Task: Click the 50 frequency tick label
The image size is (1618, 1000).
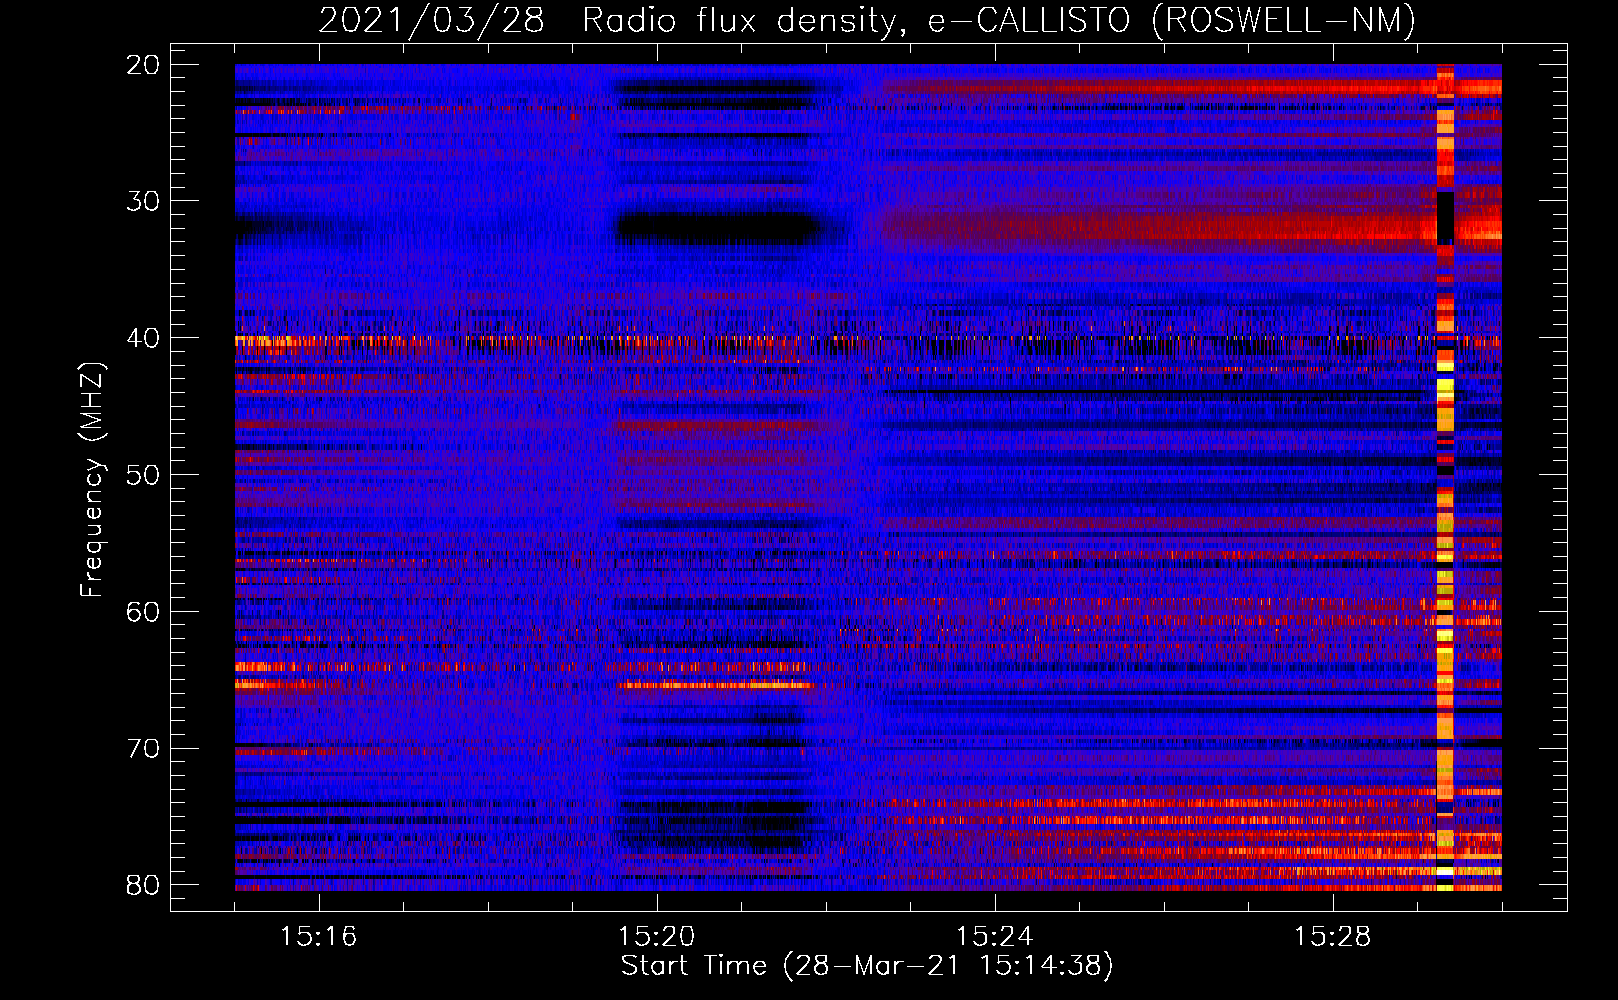Action: [143, 474]
